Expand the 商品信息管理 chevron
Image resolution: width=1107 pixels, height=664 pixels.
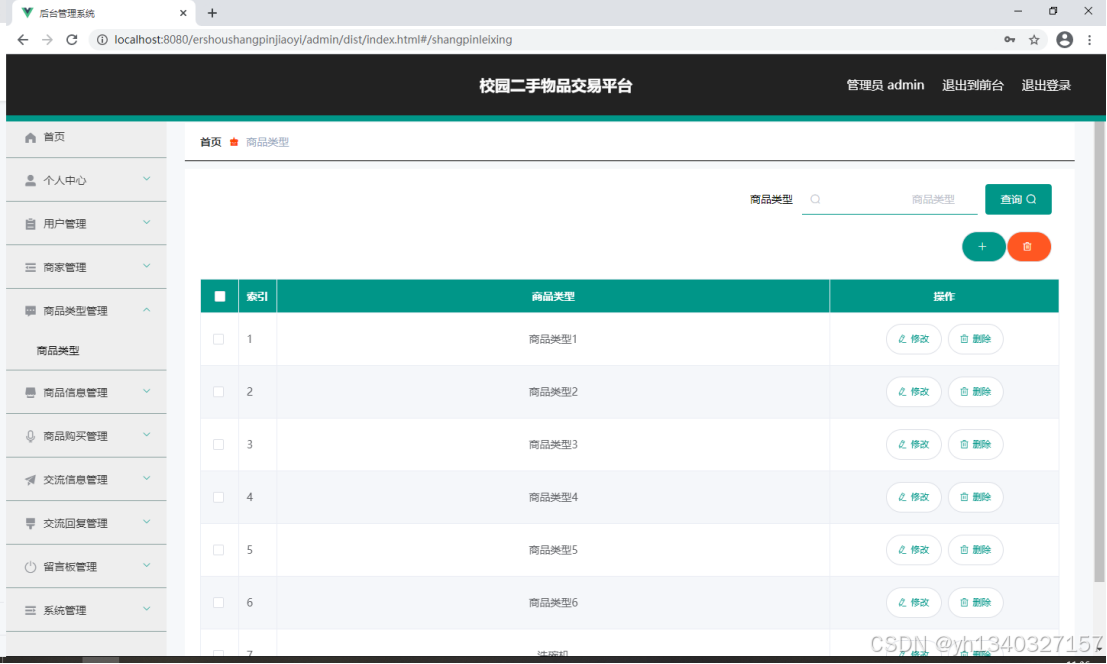coord(147,391)
